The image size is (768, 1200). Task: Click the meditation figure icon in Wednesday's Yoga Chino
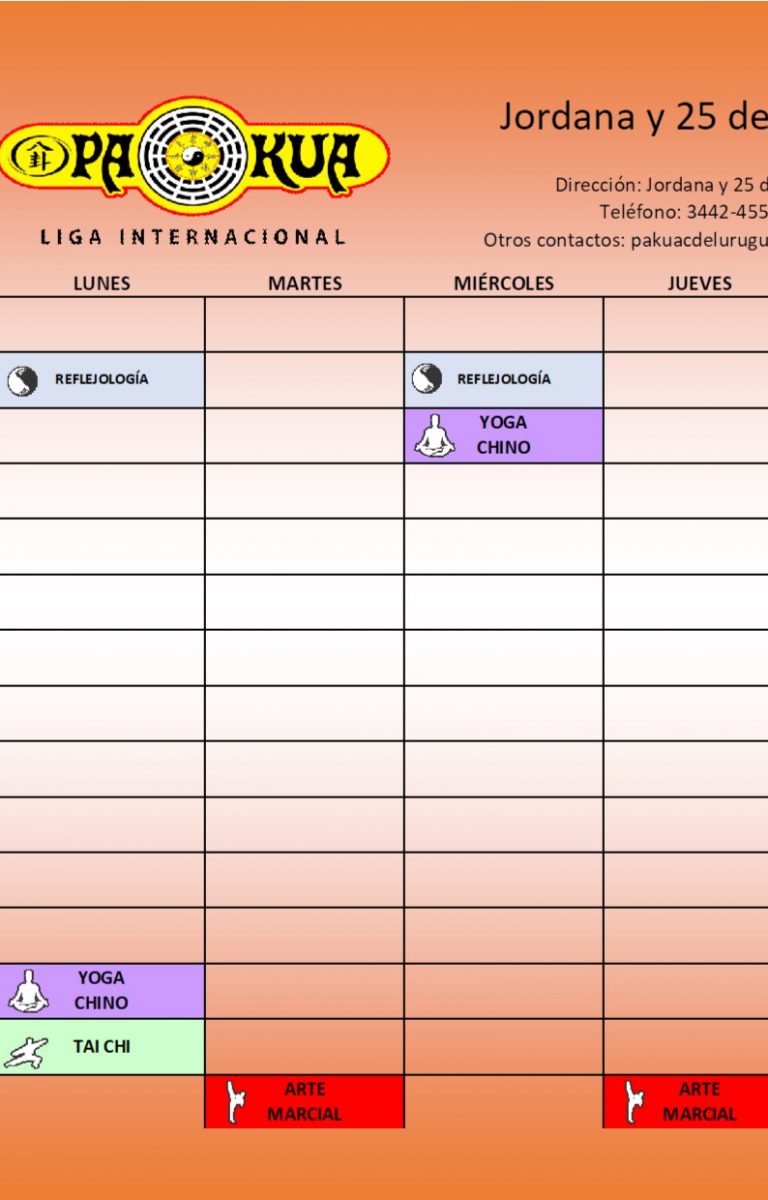435,436
